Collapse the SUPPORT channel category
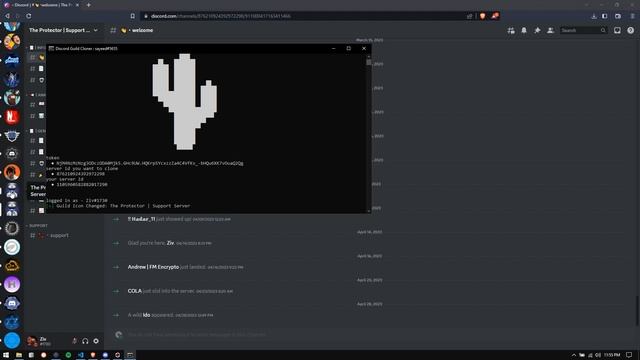The height and width of the screenshot is (360, 640). click(38, 226)
